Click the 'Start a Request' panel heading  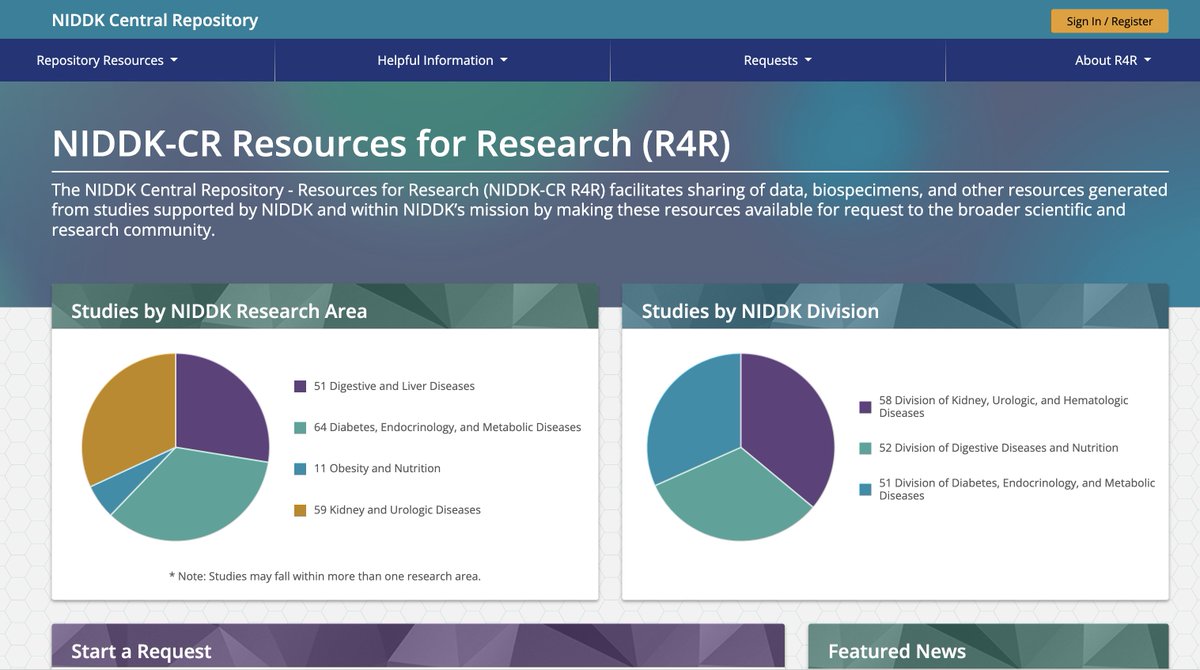pyautogui.click(x=141, y=652)
